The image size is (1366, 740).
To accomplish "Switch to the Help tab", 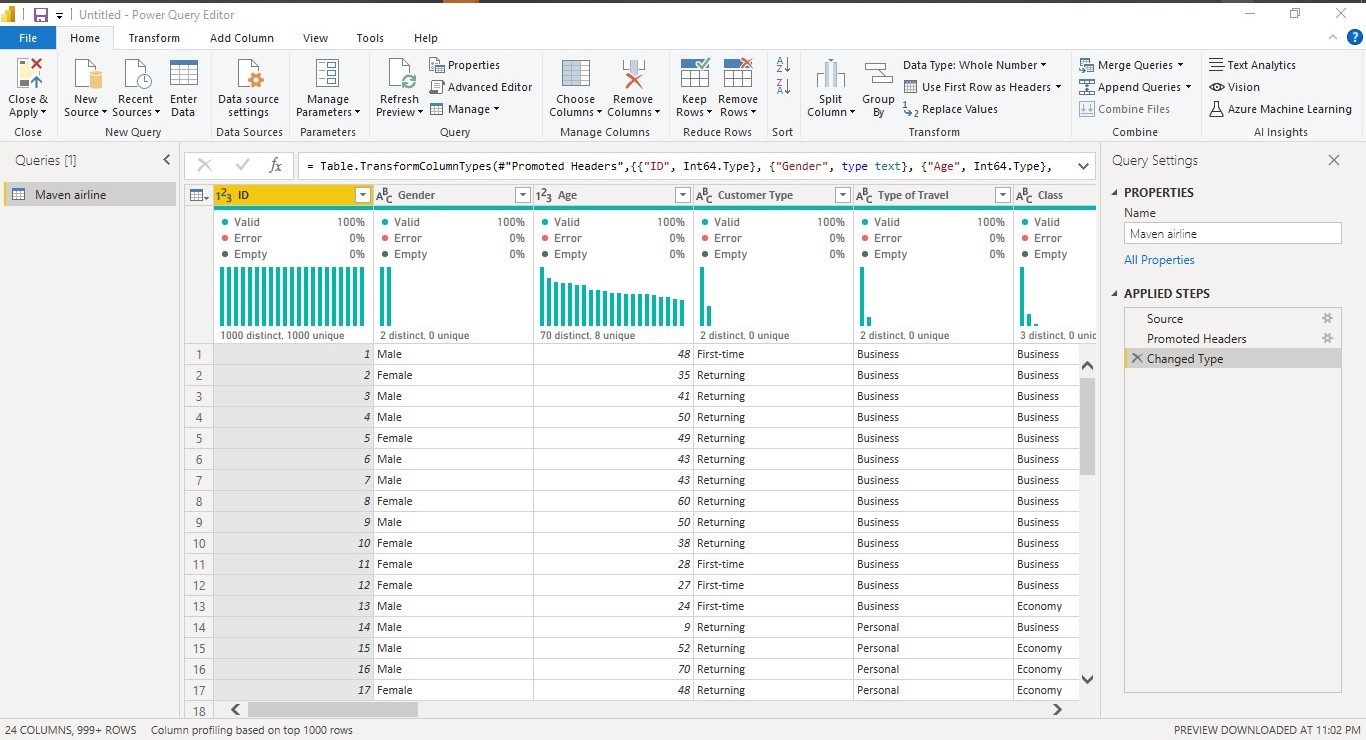I will [x=426, y=38].
